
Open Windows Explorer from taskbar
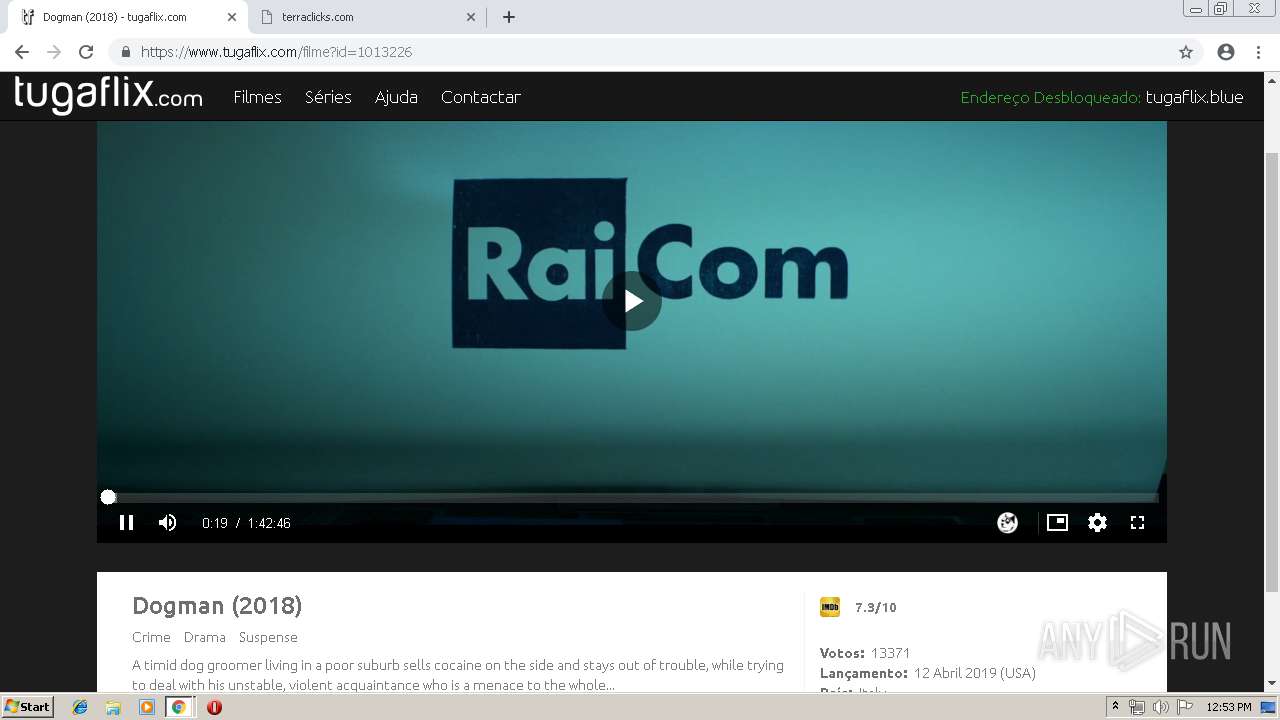point(113,707)
